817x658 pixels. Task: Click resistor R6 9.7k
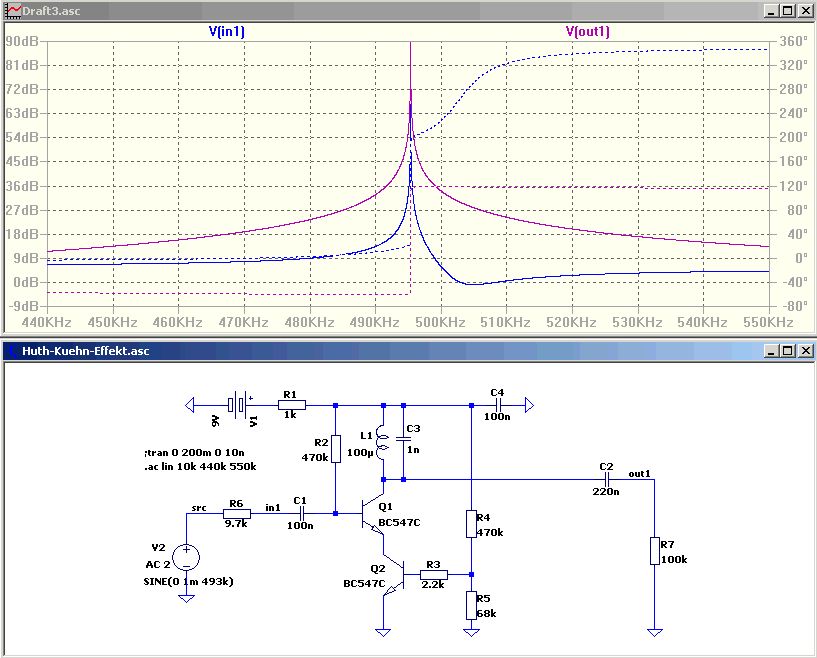[x=237, y=514]
